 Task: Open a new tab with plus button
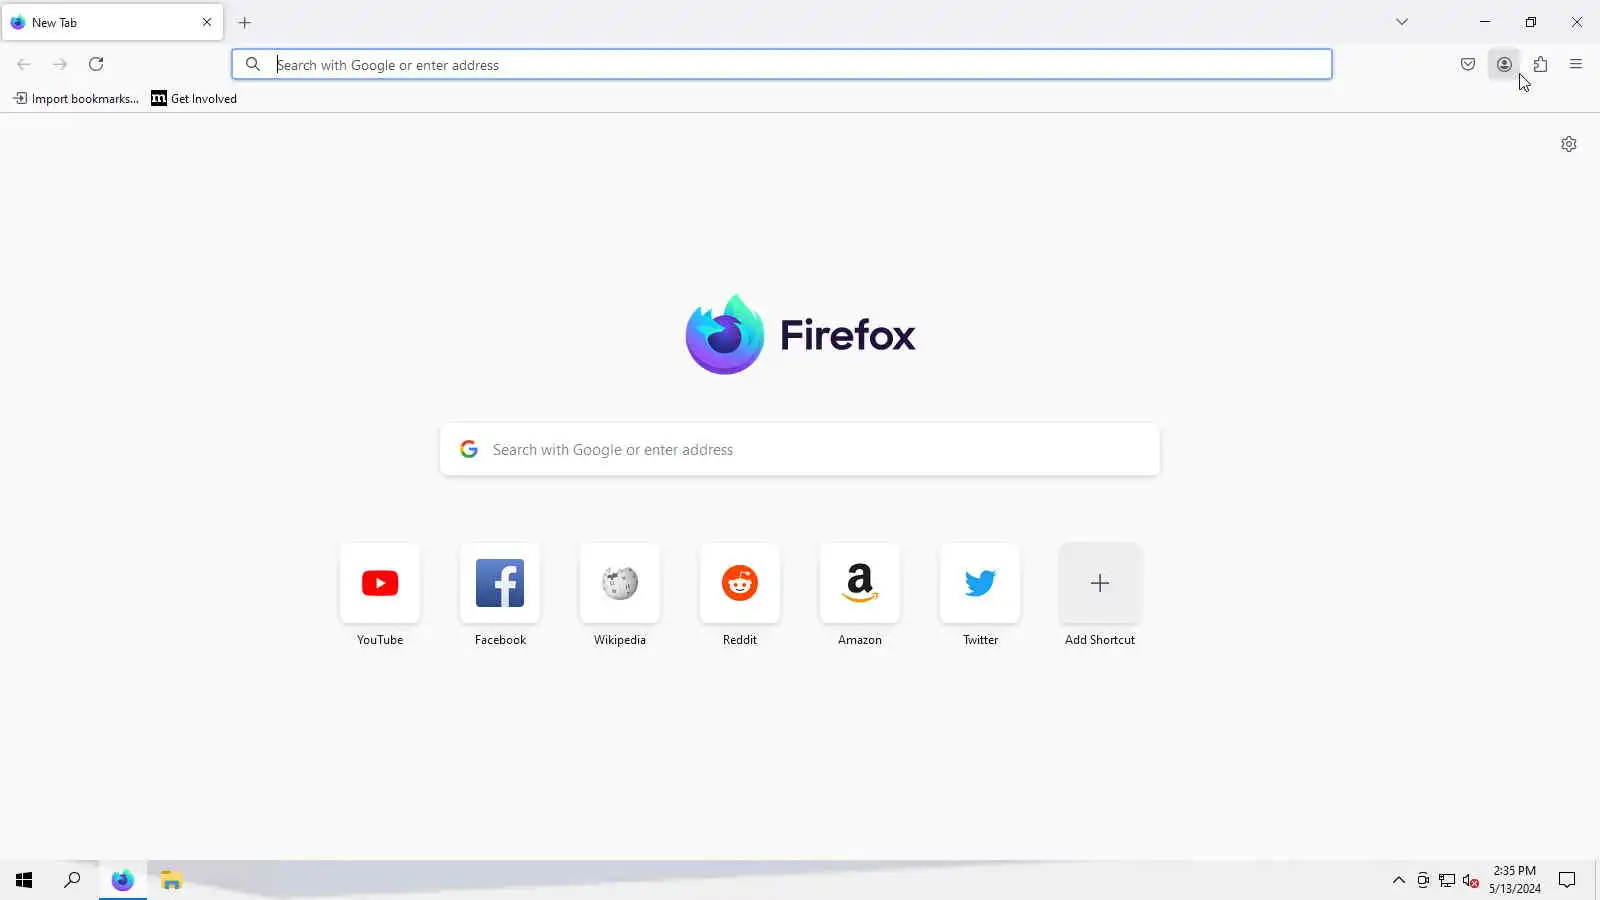coord(244,22)
